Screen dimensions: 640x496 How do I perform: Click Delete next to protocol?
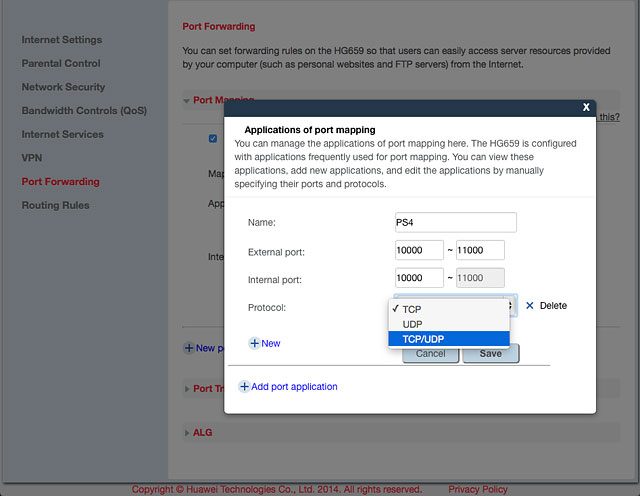pyautogui.click(x=553, y=306)
